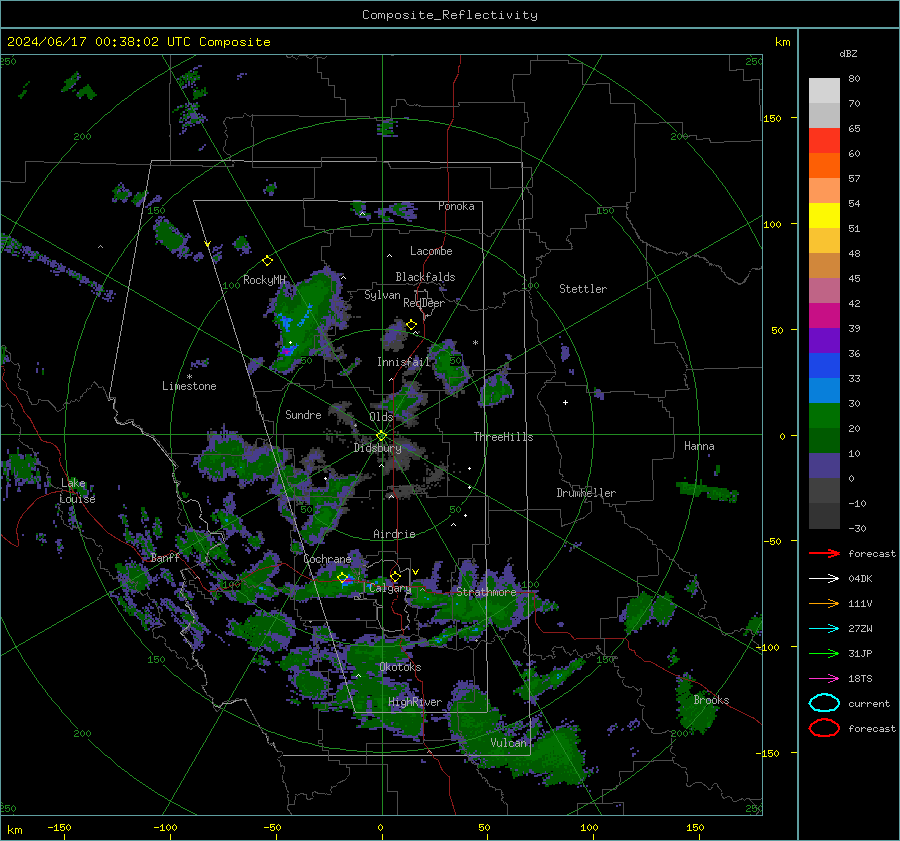The image size is (900, 841).
Task: Click the Cochrane city label
Action: 327,559
